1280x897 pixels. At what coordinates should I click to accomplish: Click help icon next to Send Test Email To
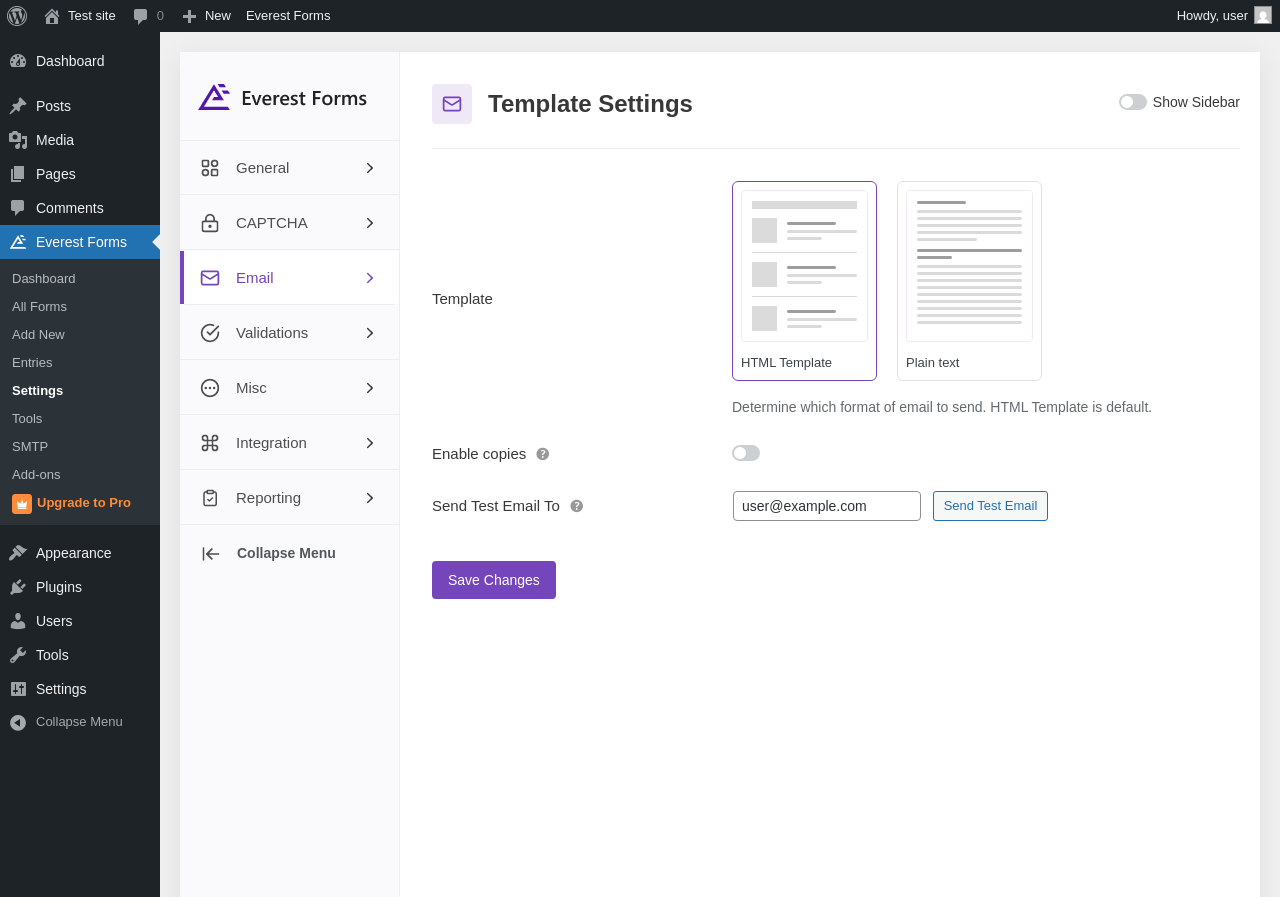click(577, 506)
